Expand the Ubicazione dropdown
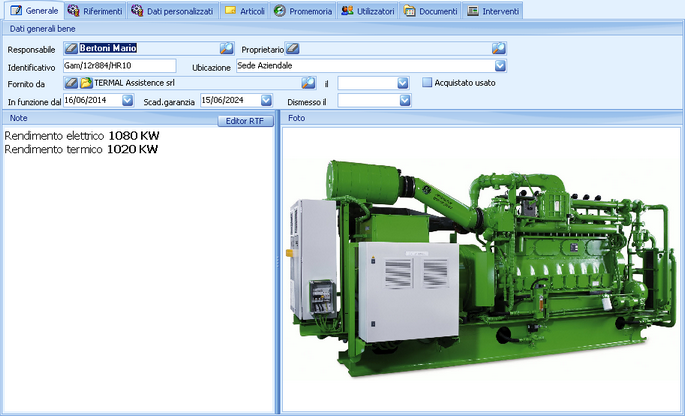Viewport: 685px width, 416px height. 500,66
